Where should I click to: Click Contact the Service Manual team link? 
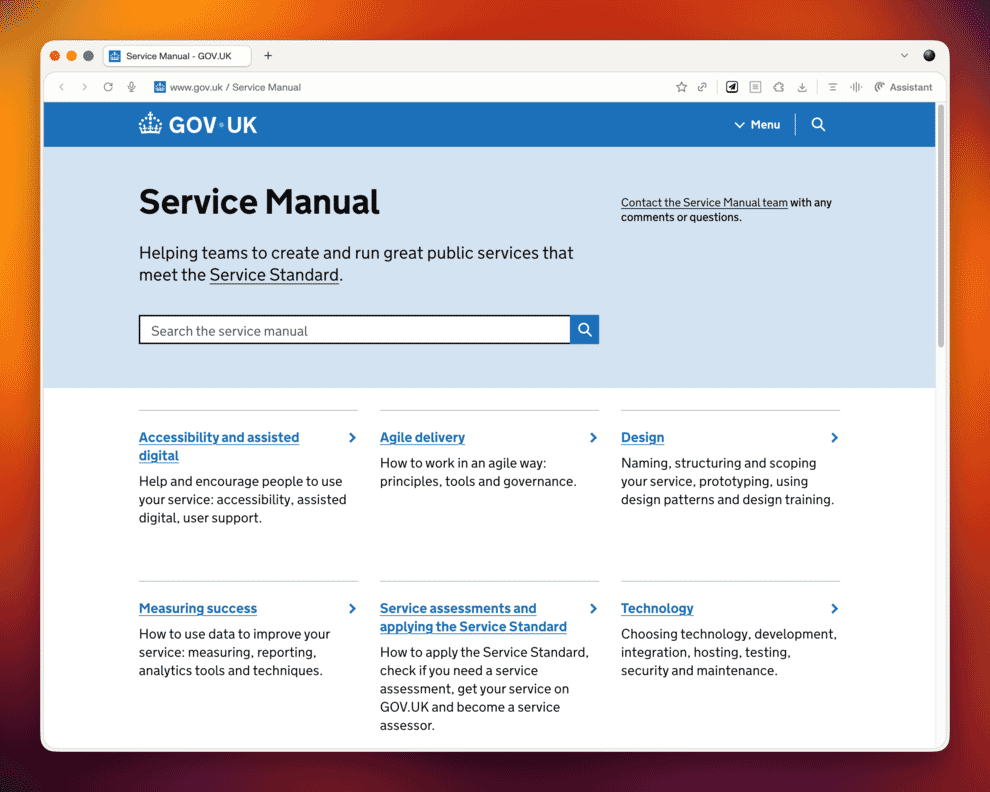pyautogui.click(x=704, y=202)
